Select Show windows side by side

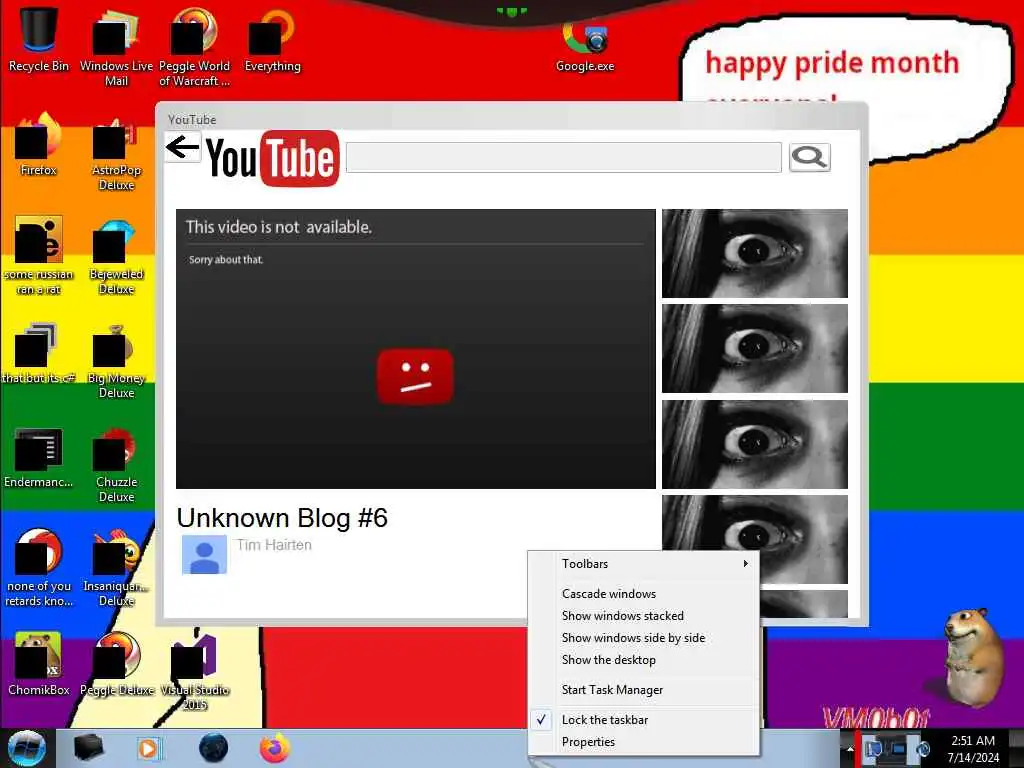tap(643, 638)
